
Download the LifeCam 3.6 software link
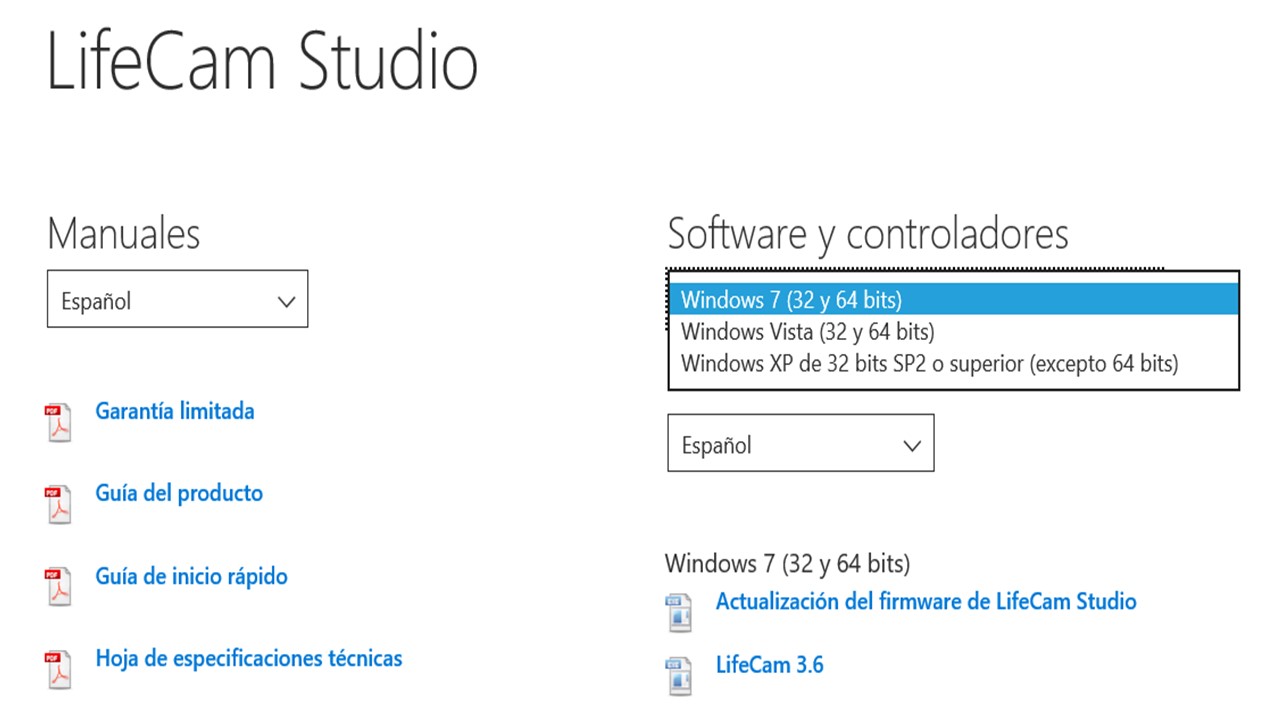pos(769,664)
